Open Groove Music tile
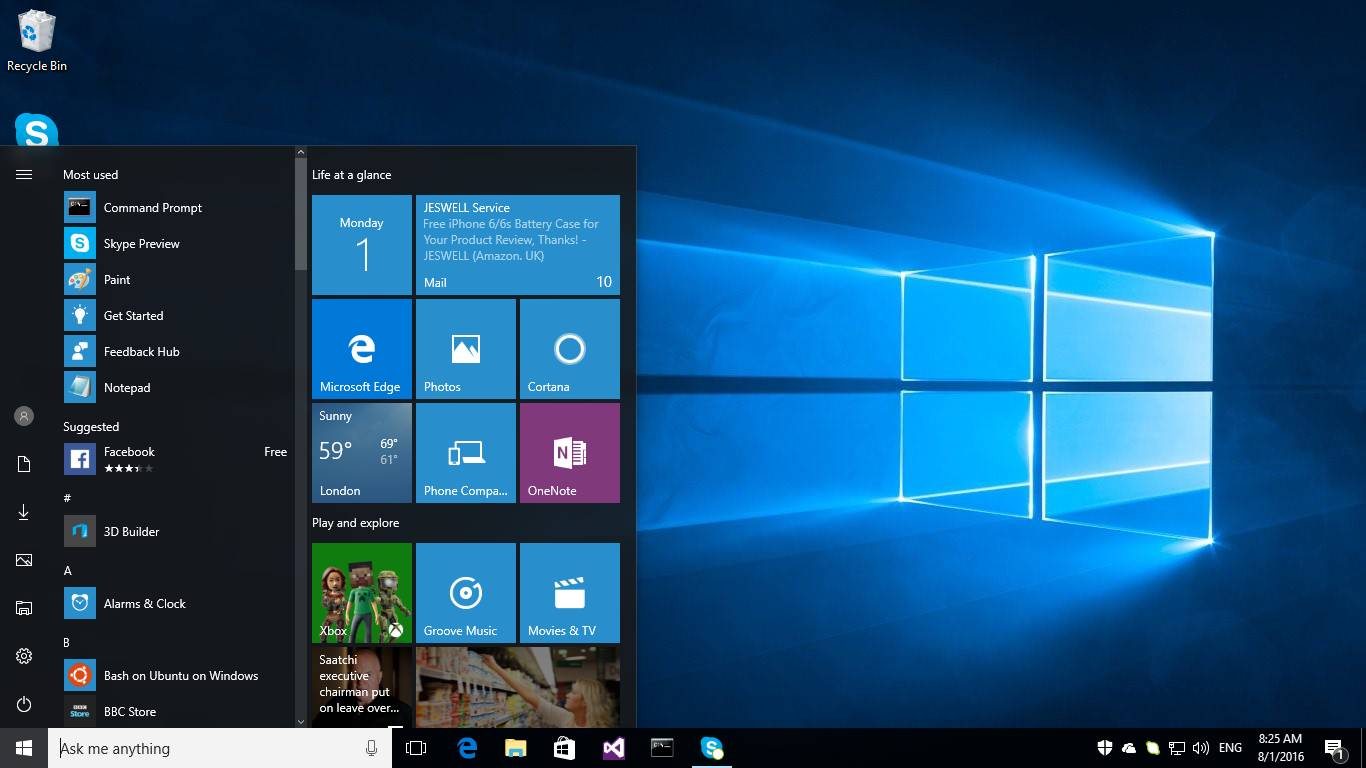 tap(466, 593)
